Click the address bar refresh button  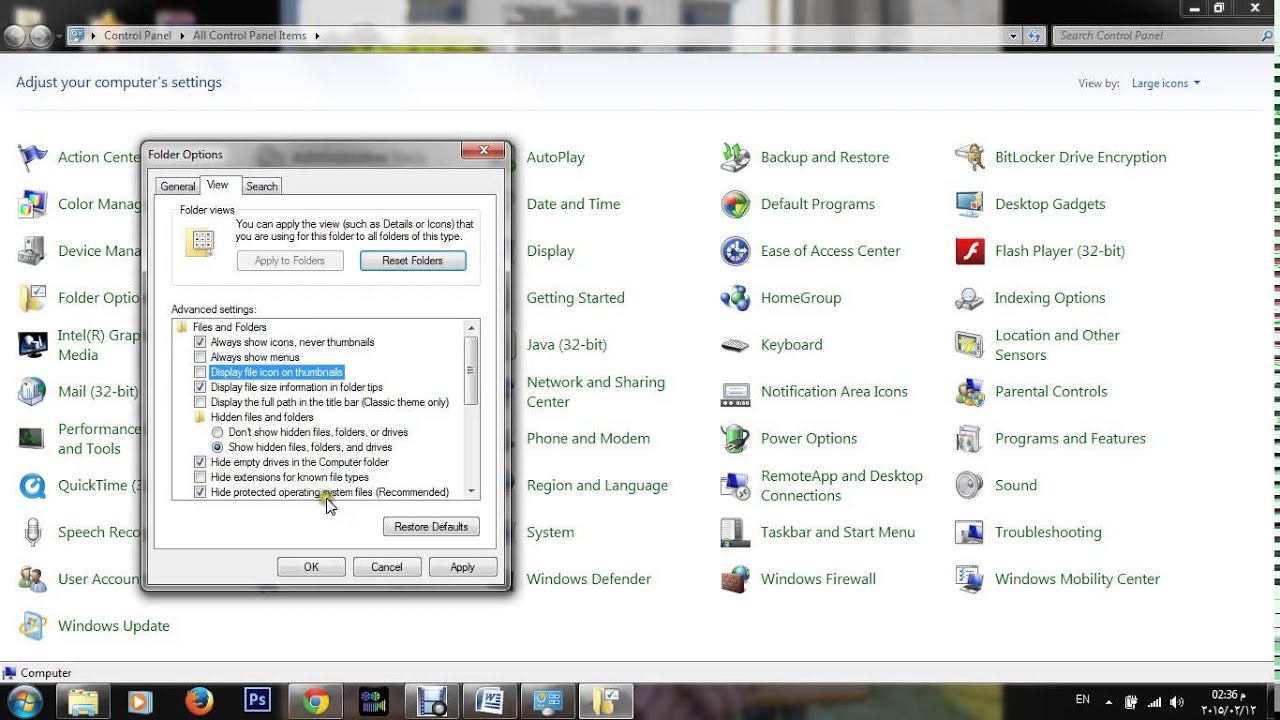coord(1035,35)
